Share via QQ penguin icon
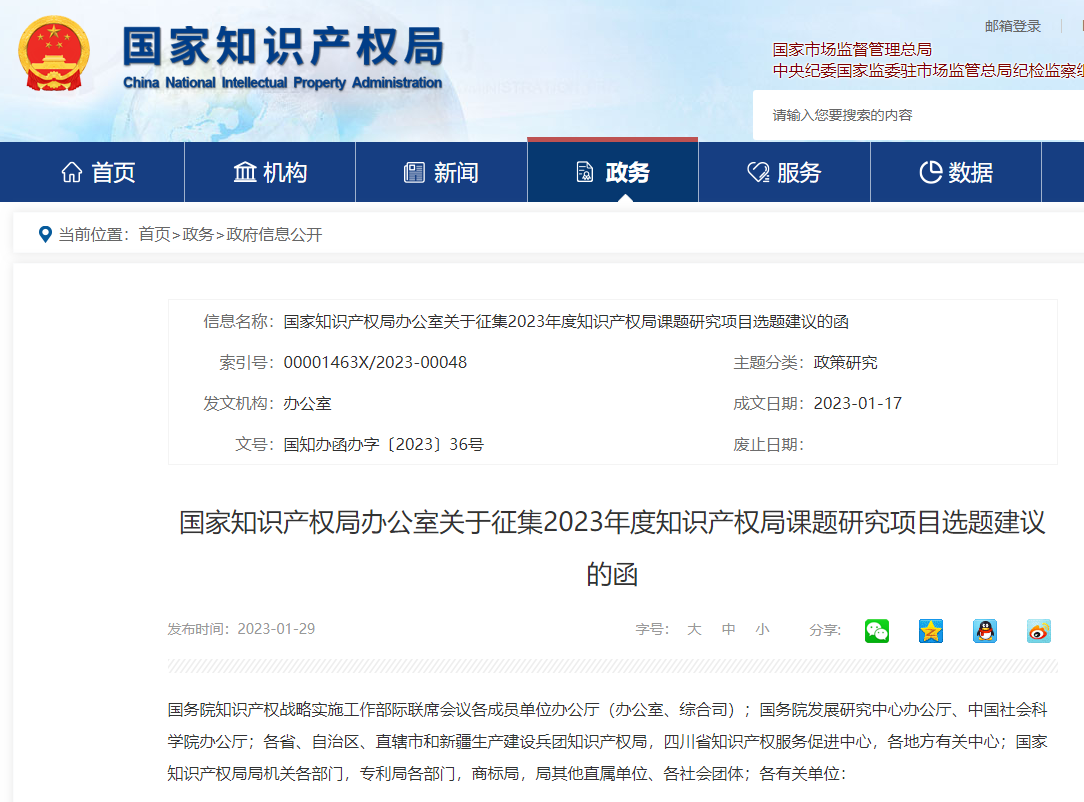 tap(985, 631)
